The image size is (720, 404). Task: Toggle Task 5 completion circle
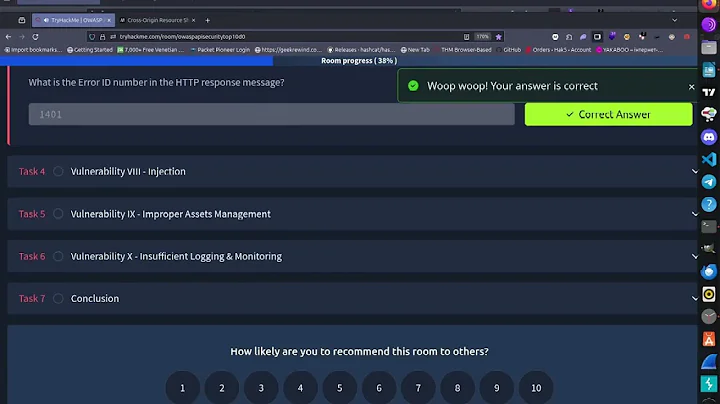point(58,214)
